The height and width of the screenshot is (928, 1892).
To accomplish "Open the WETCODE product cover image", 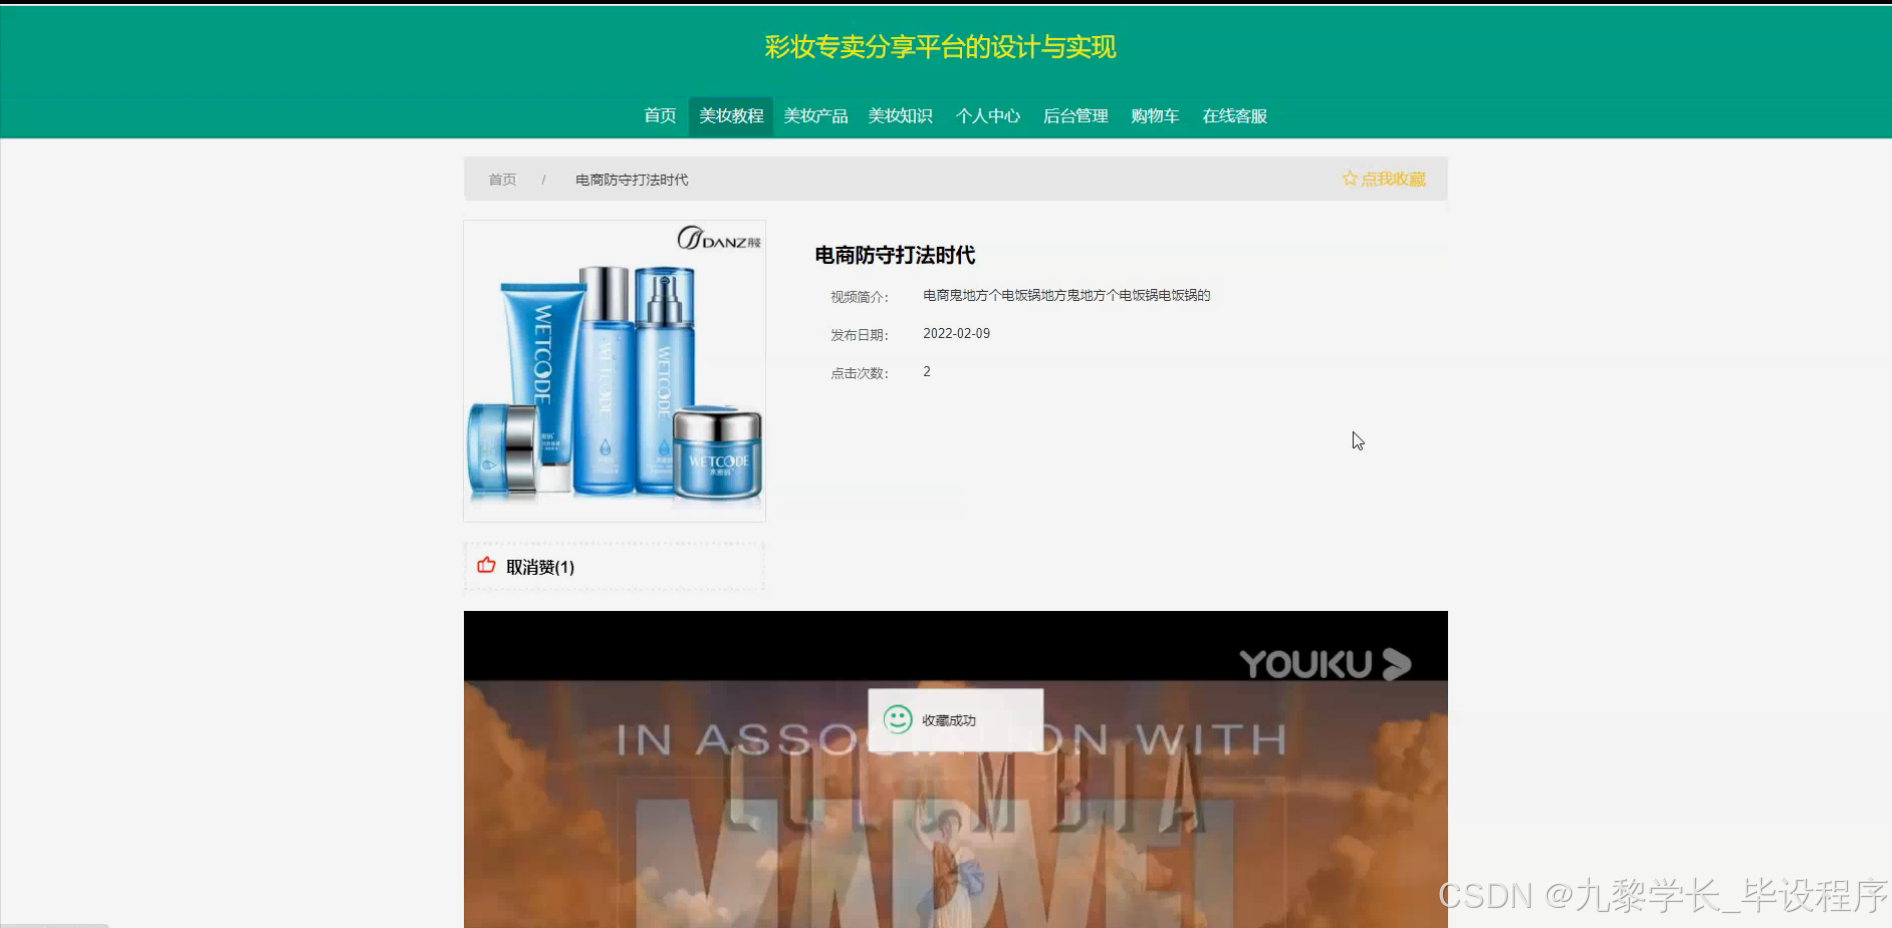I will coord(614,371).
